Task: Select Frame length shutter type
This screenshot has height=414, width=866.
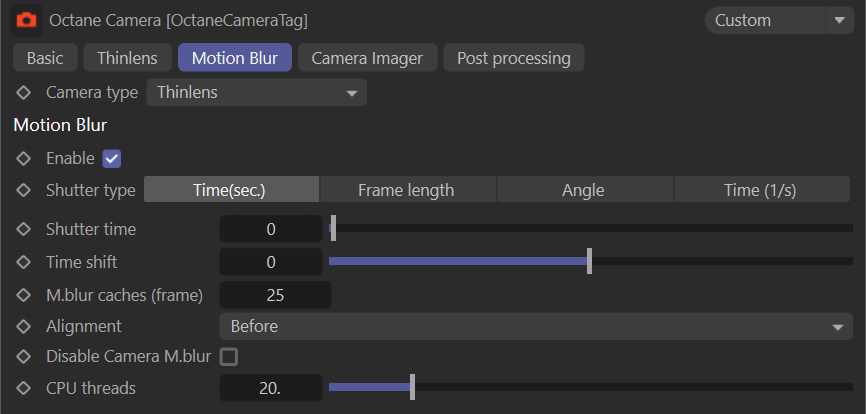Action: pyautogui.click(x=406, y=190)
